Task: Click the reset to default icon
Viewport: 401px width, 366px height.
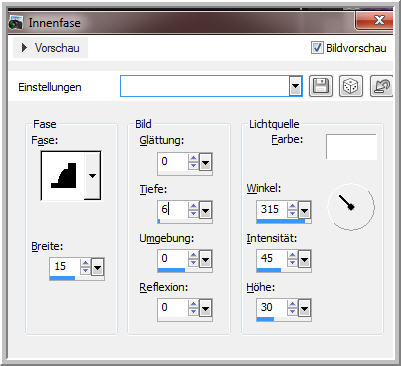Action: pyautogui.click(x=381, y=86)
